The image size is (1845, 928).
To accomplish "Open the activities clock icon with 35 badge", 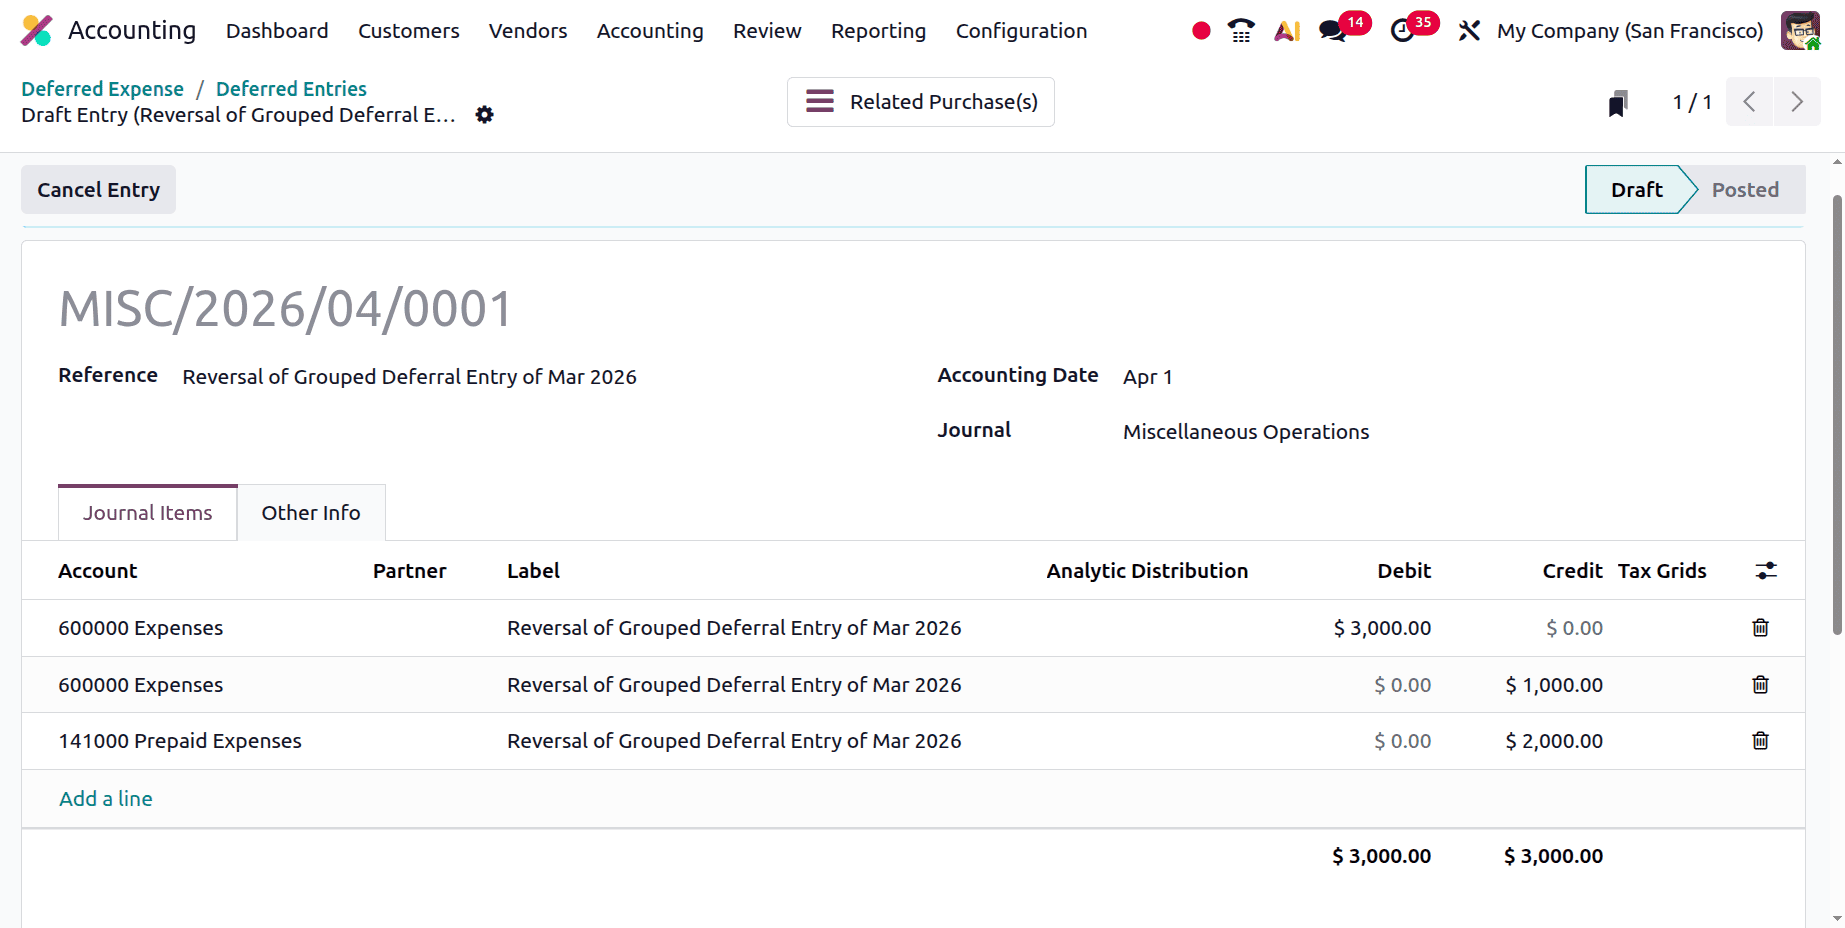I will click(1403, 31).
